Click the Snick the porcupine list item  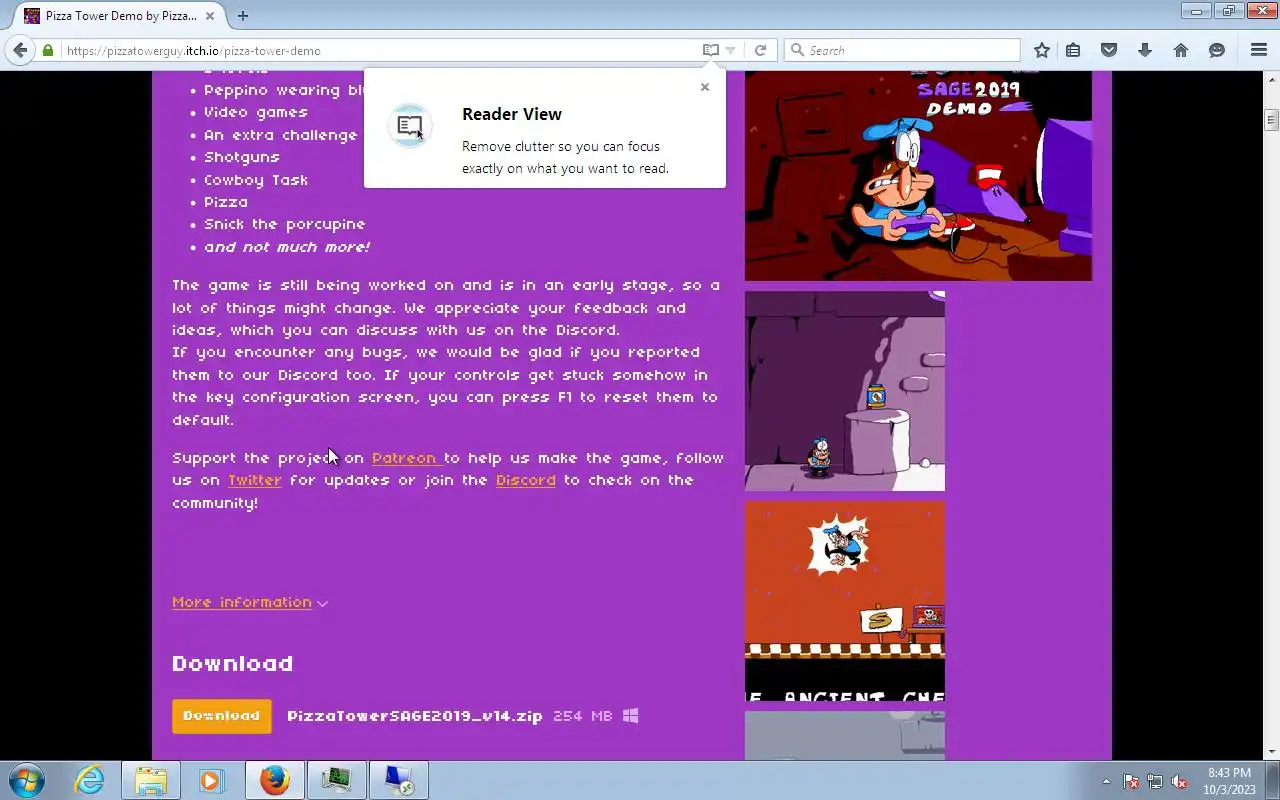(x=285, y=225)
